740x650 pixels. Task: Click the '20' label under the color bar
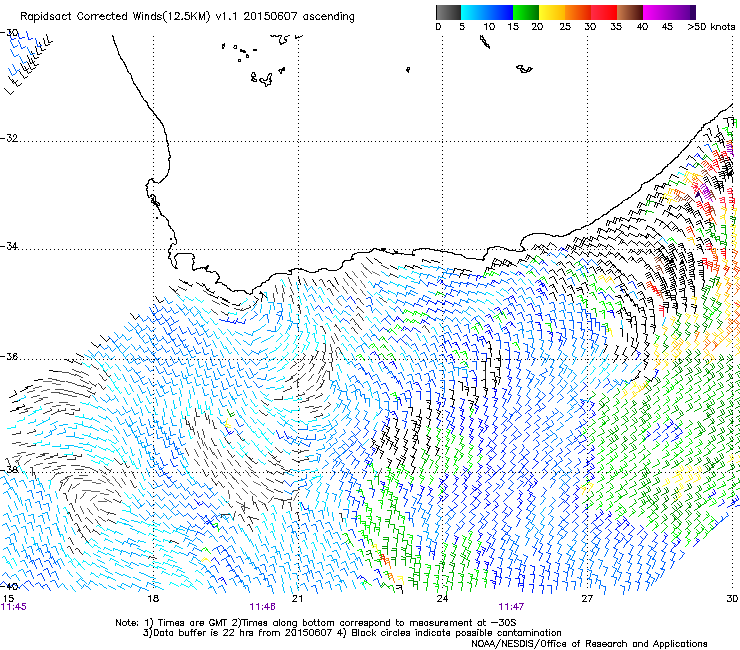(537, 27)
